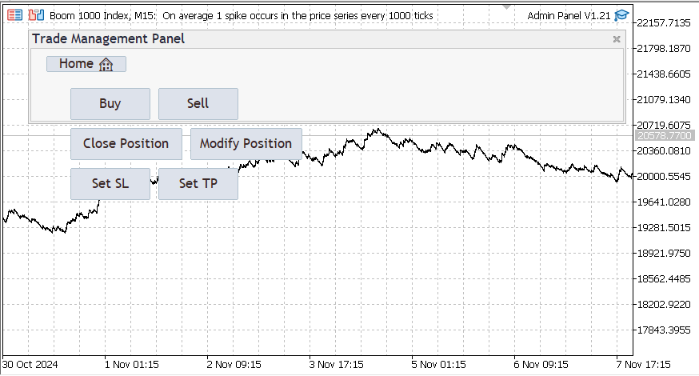699x376 pixels.
Task: Click the Sell button
Action: (x=198, y=104)
